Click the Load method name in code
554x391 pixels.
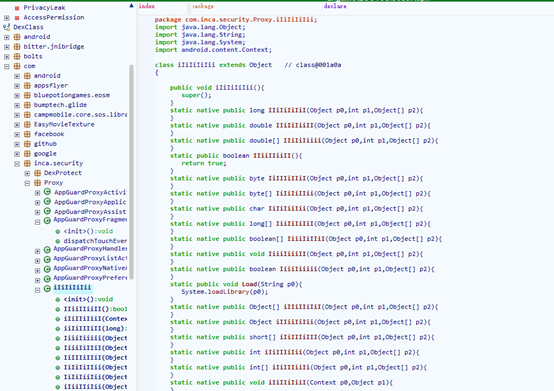pyautogui.click(x=249, y=284)
